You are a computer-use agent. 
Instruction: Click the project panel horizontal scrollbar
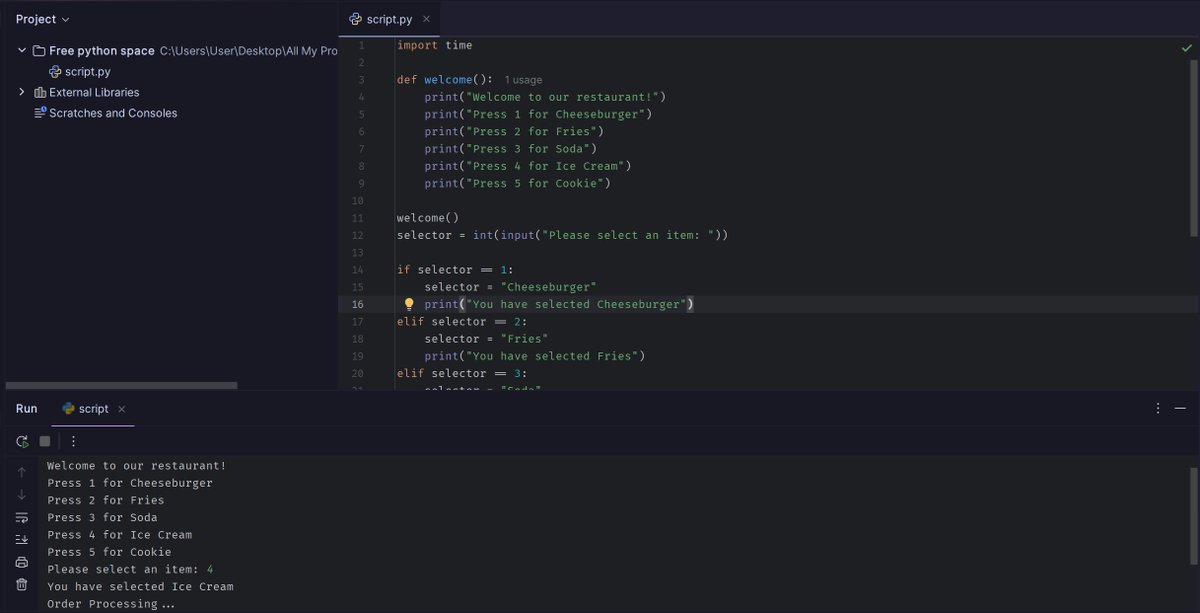pos(121,385)
